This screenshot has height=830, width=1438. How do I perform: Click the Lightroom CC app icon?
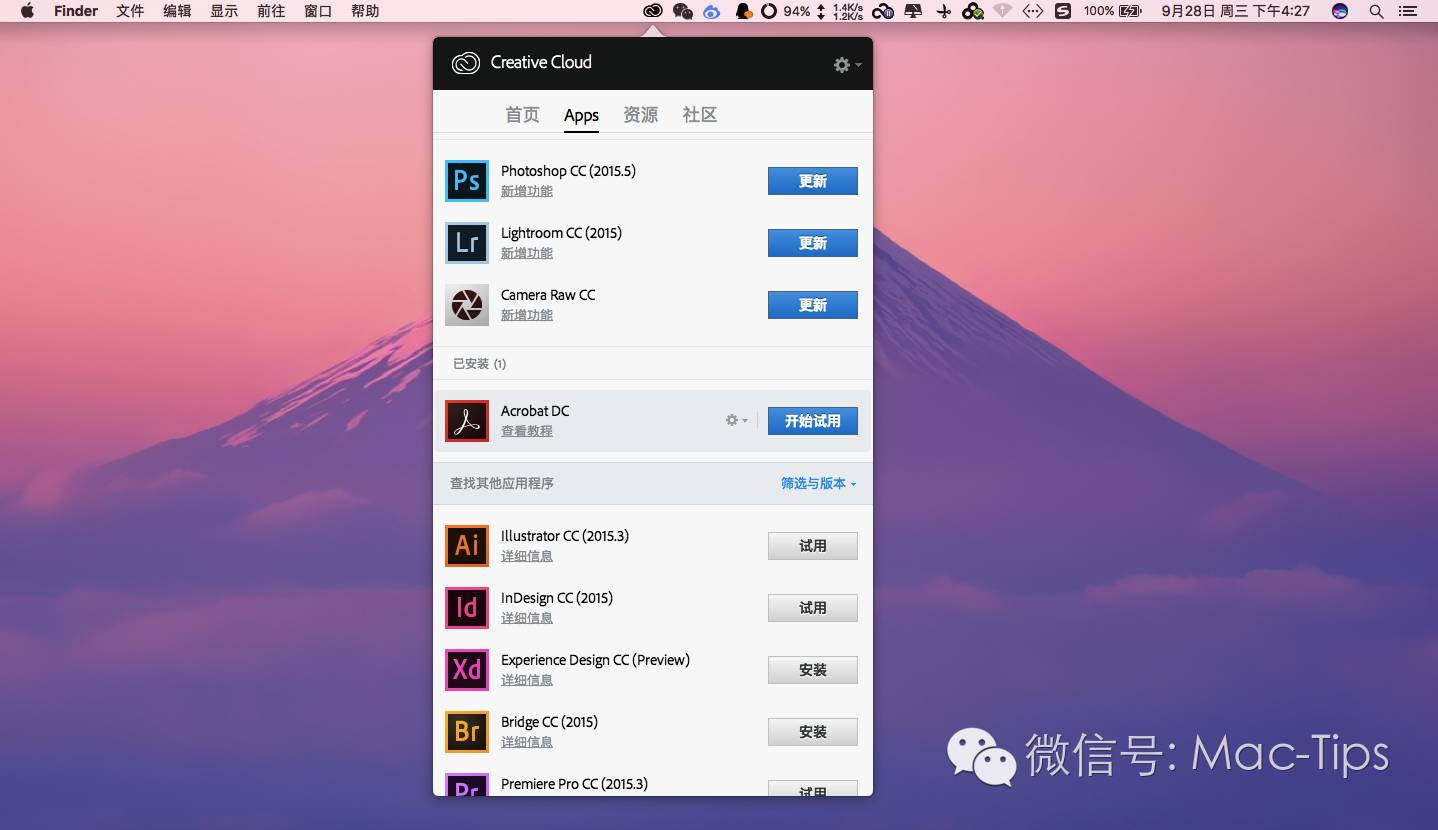click(466, 243)
